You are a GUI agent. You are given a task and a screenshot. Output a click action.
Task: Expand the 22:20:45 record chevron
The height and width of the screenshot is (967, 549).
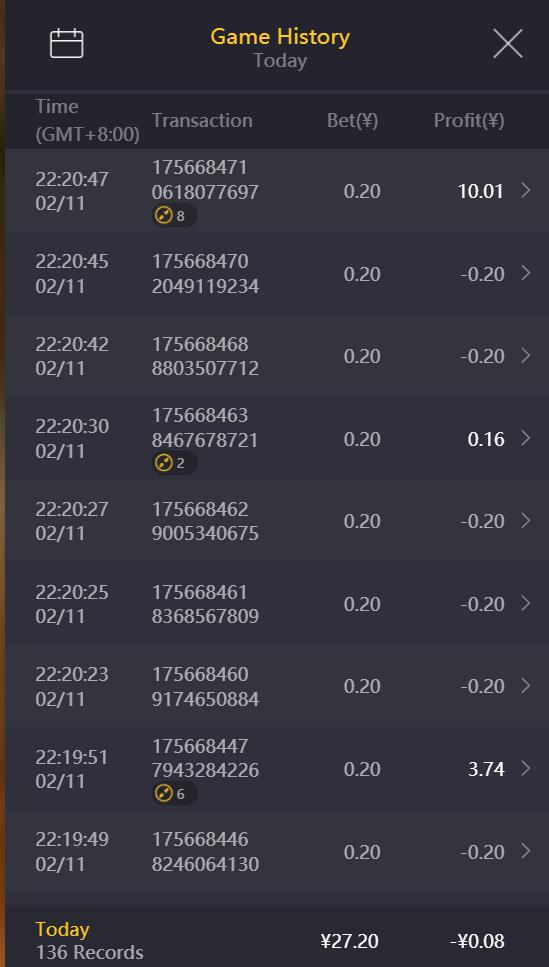coord(526,273)
